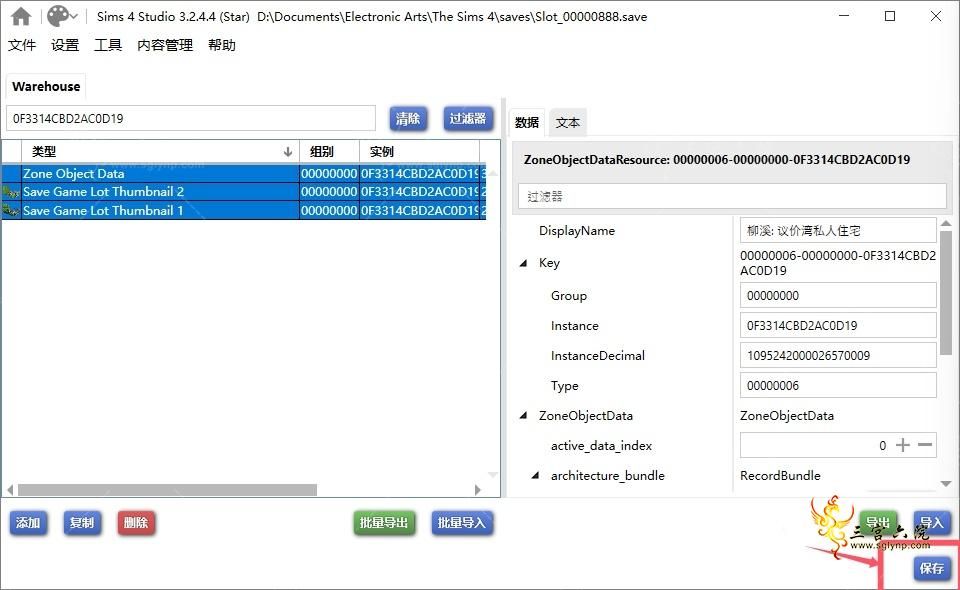The width and height of the screenshot is (960, 590).
Task: Edit the DisplayName value field
Action: click(x=838, y=231)
